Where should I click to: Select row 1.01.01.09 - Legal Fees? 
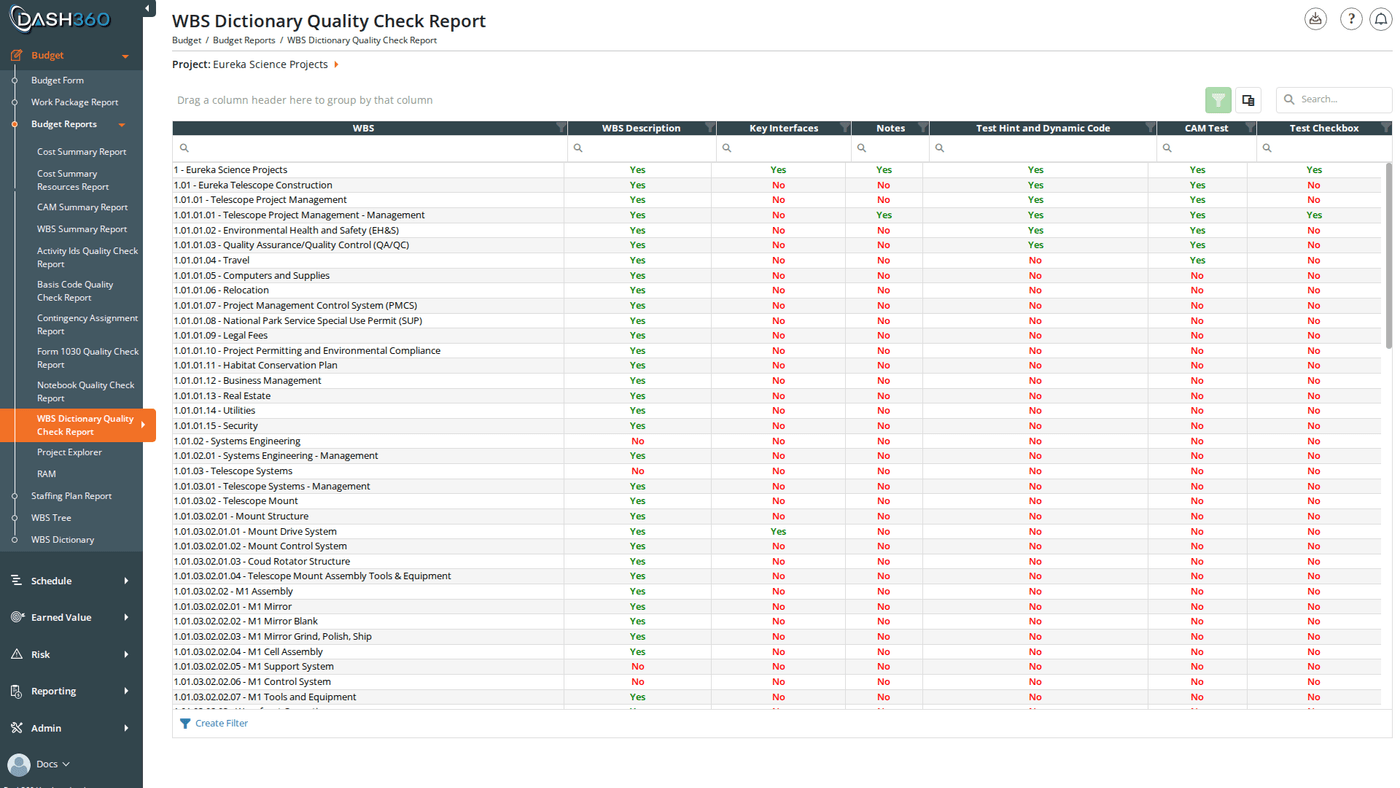pos(777,335)
